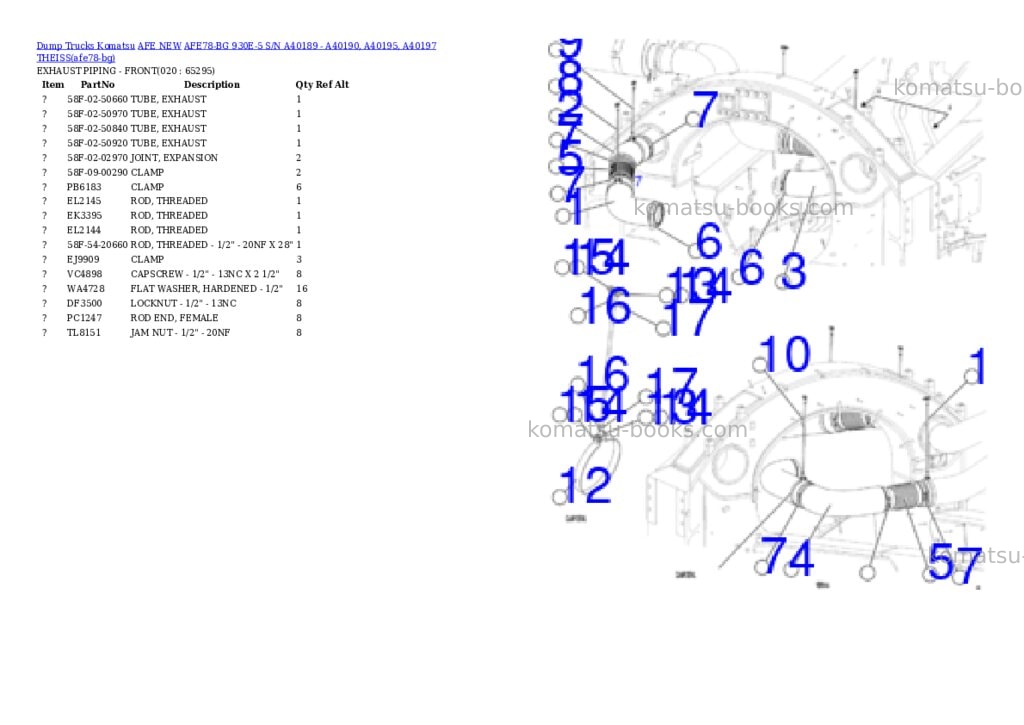The height and width of the screenshot is (725, 1024).
Task: Click the JAM NUT - 1/2" - 20NF description
Action: point(180,332)
